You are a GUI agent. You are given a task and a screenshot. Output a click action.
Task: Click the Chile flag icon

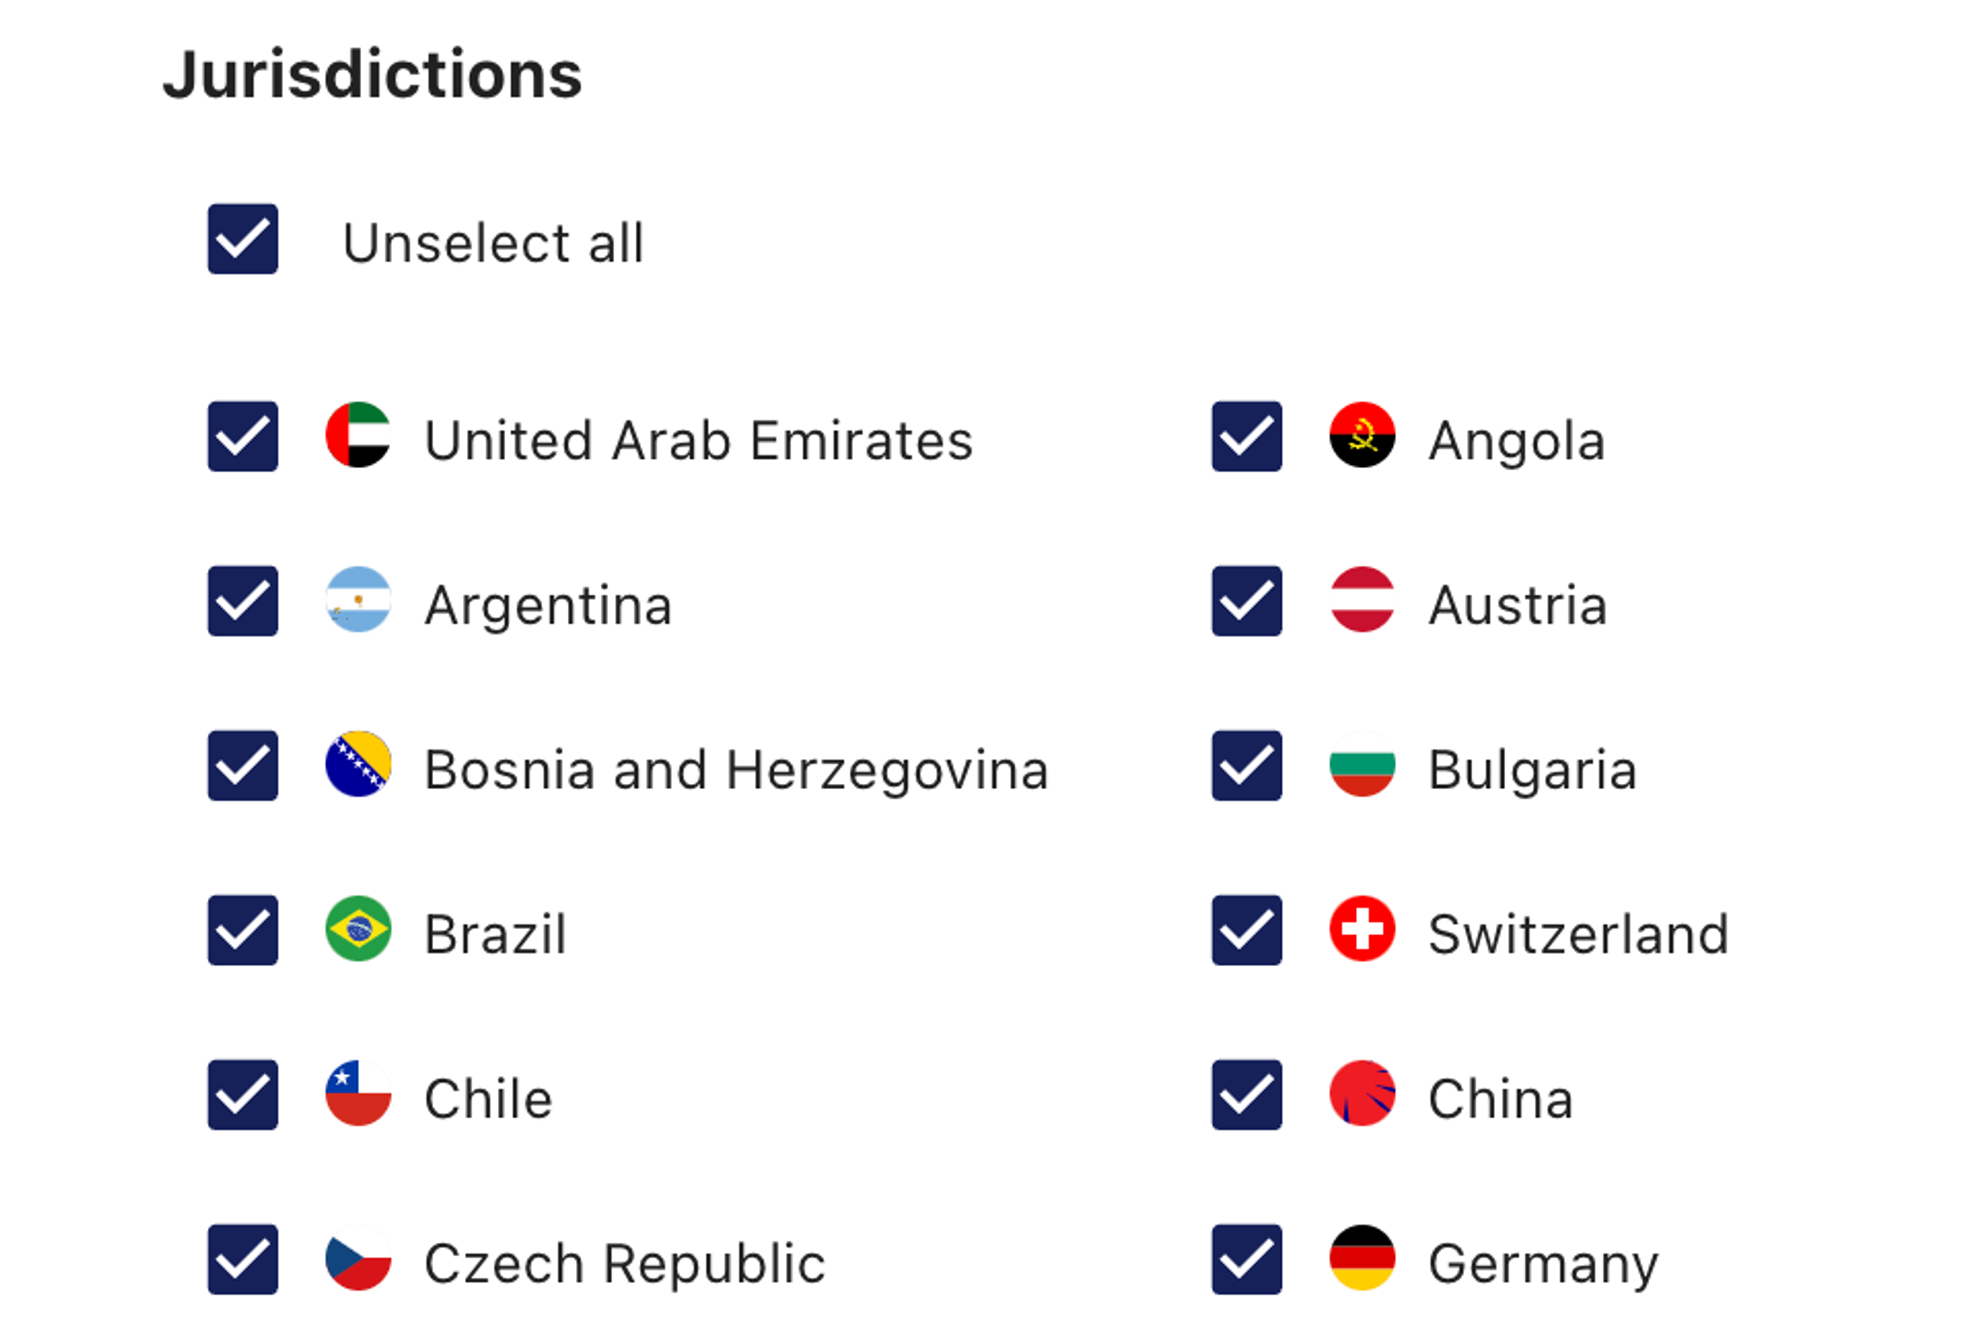point(358,1093)
